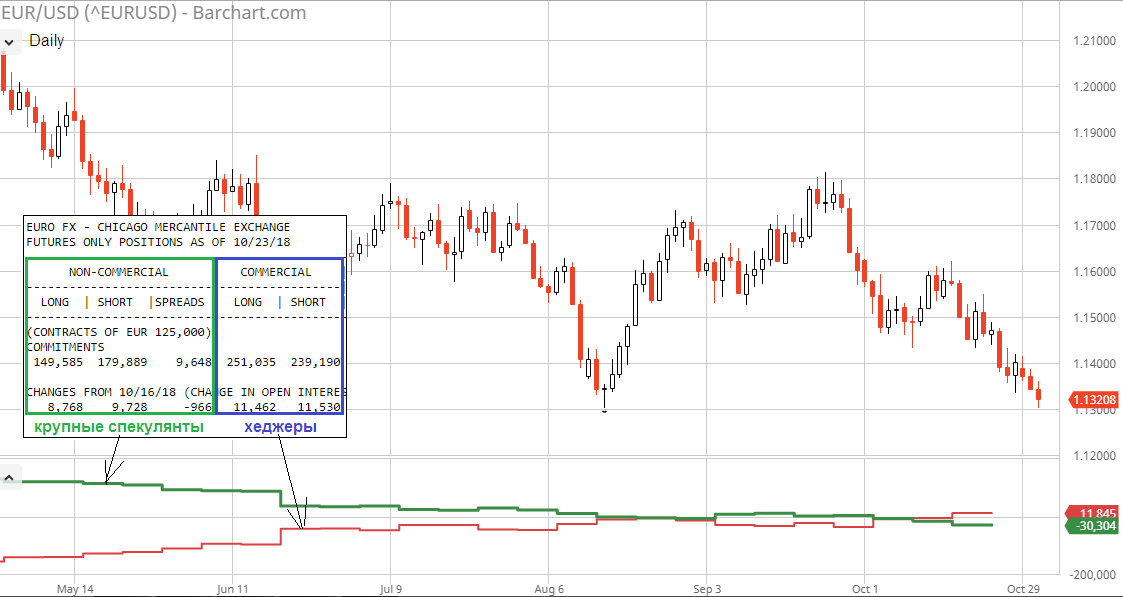Image resolution: width=1123 pixels, height=597 pixels.
Task: Select the NON-COMMERCIAL column header
Action: pos(118,272)
